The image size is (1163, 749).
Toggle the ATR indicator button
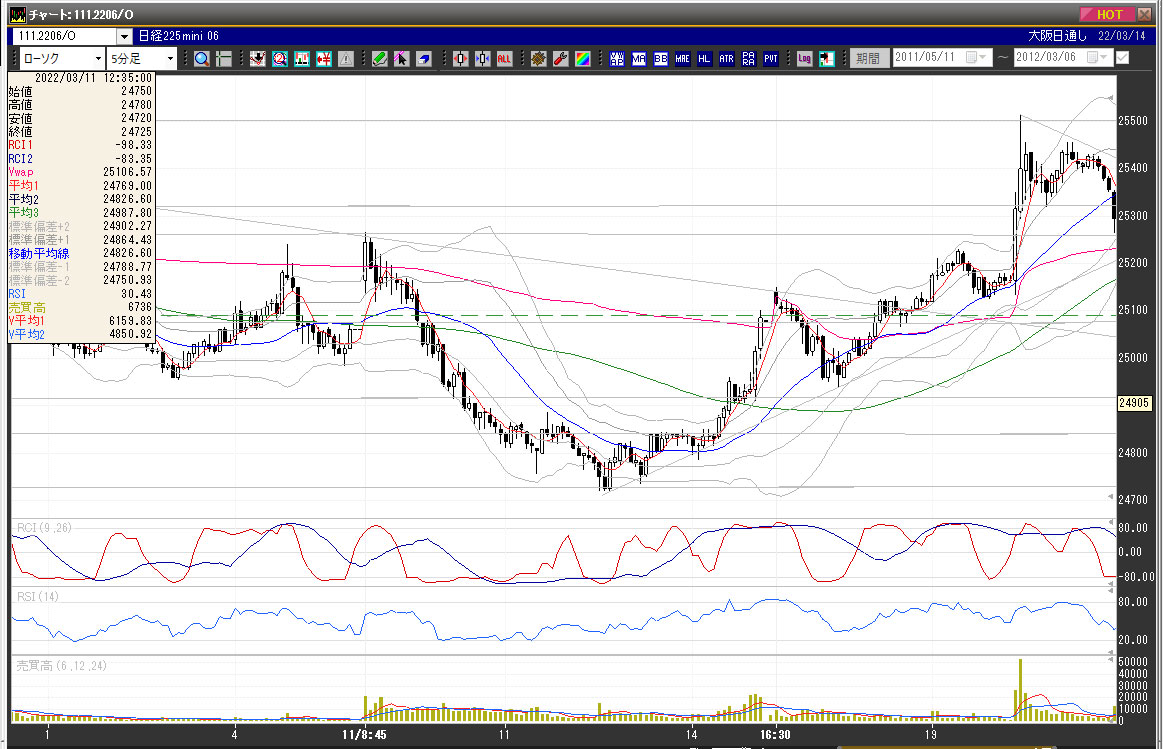(726, 59)
